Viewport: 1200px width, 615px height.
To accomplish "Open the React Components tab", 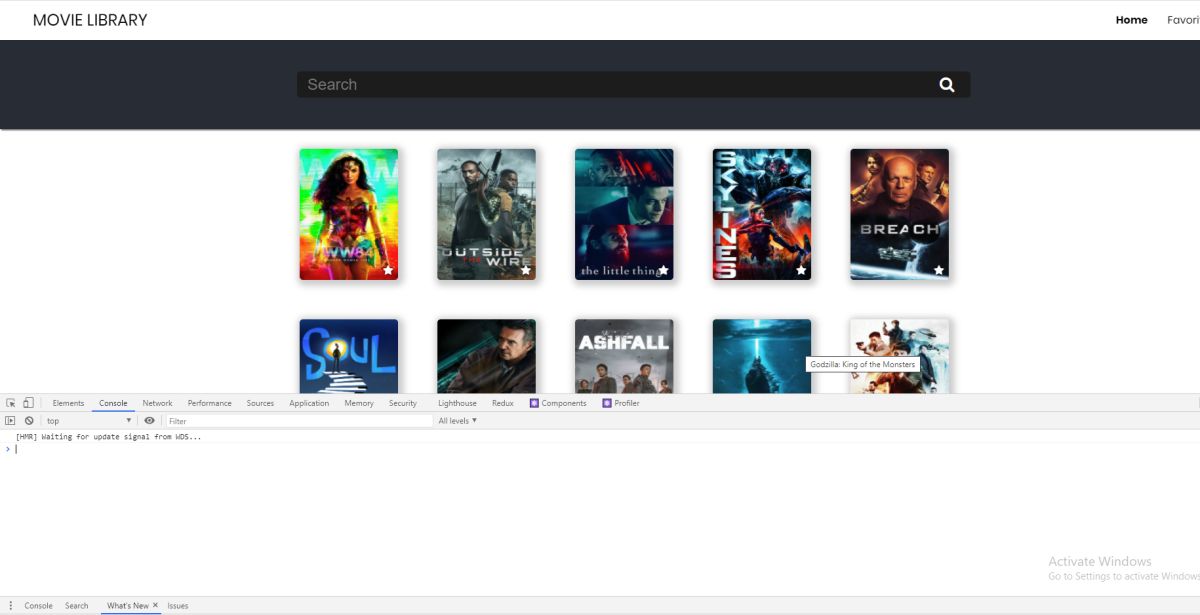I will [x=558, y=403].
